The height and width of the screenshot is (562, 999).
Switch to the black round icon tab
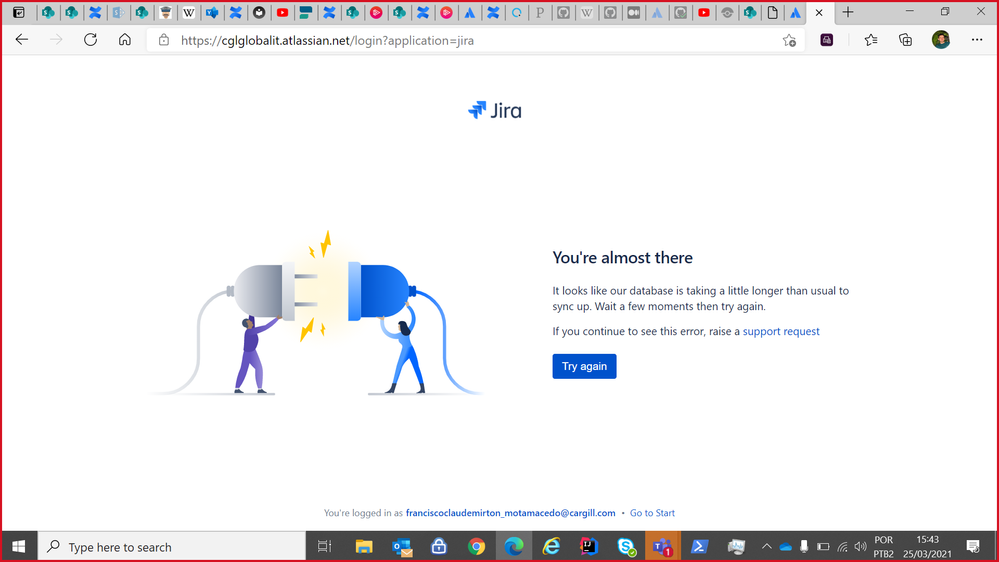pos(259,13)
